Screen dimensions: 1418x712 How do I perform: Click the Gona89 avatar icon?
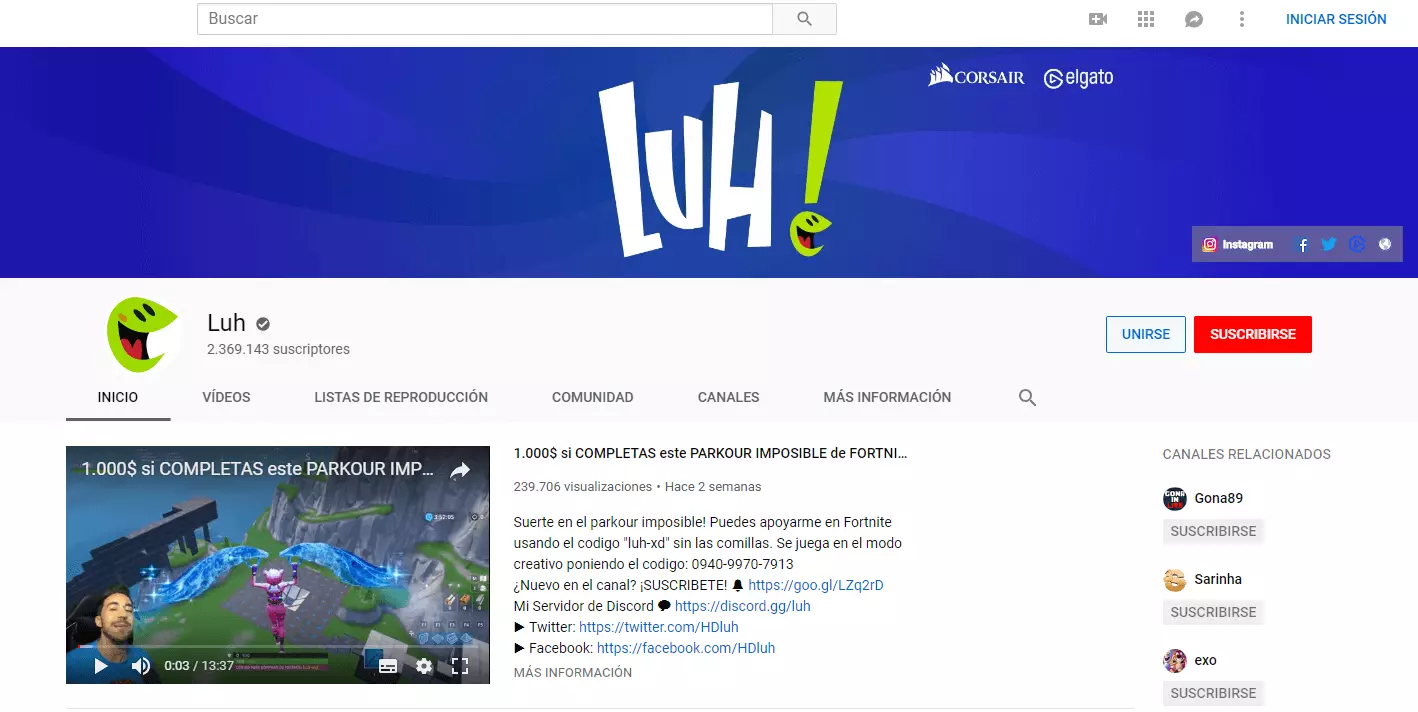tap(1175, 499)
